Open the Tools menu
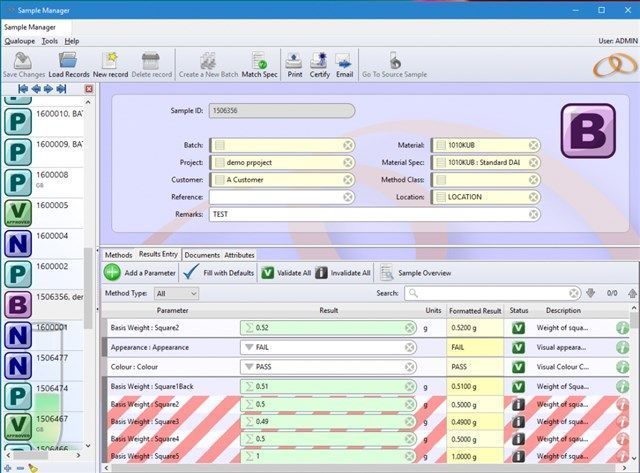 click(x=49, y=41)
